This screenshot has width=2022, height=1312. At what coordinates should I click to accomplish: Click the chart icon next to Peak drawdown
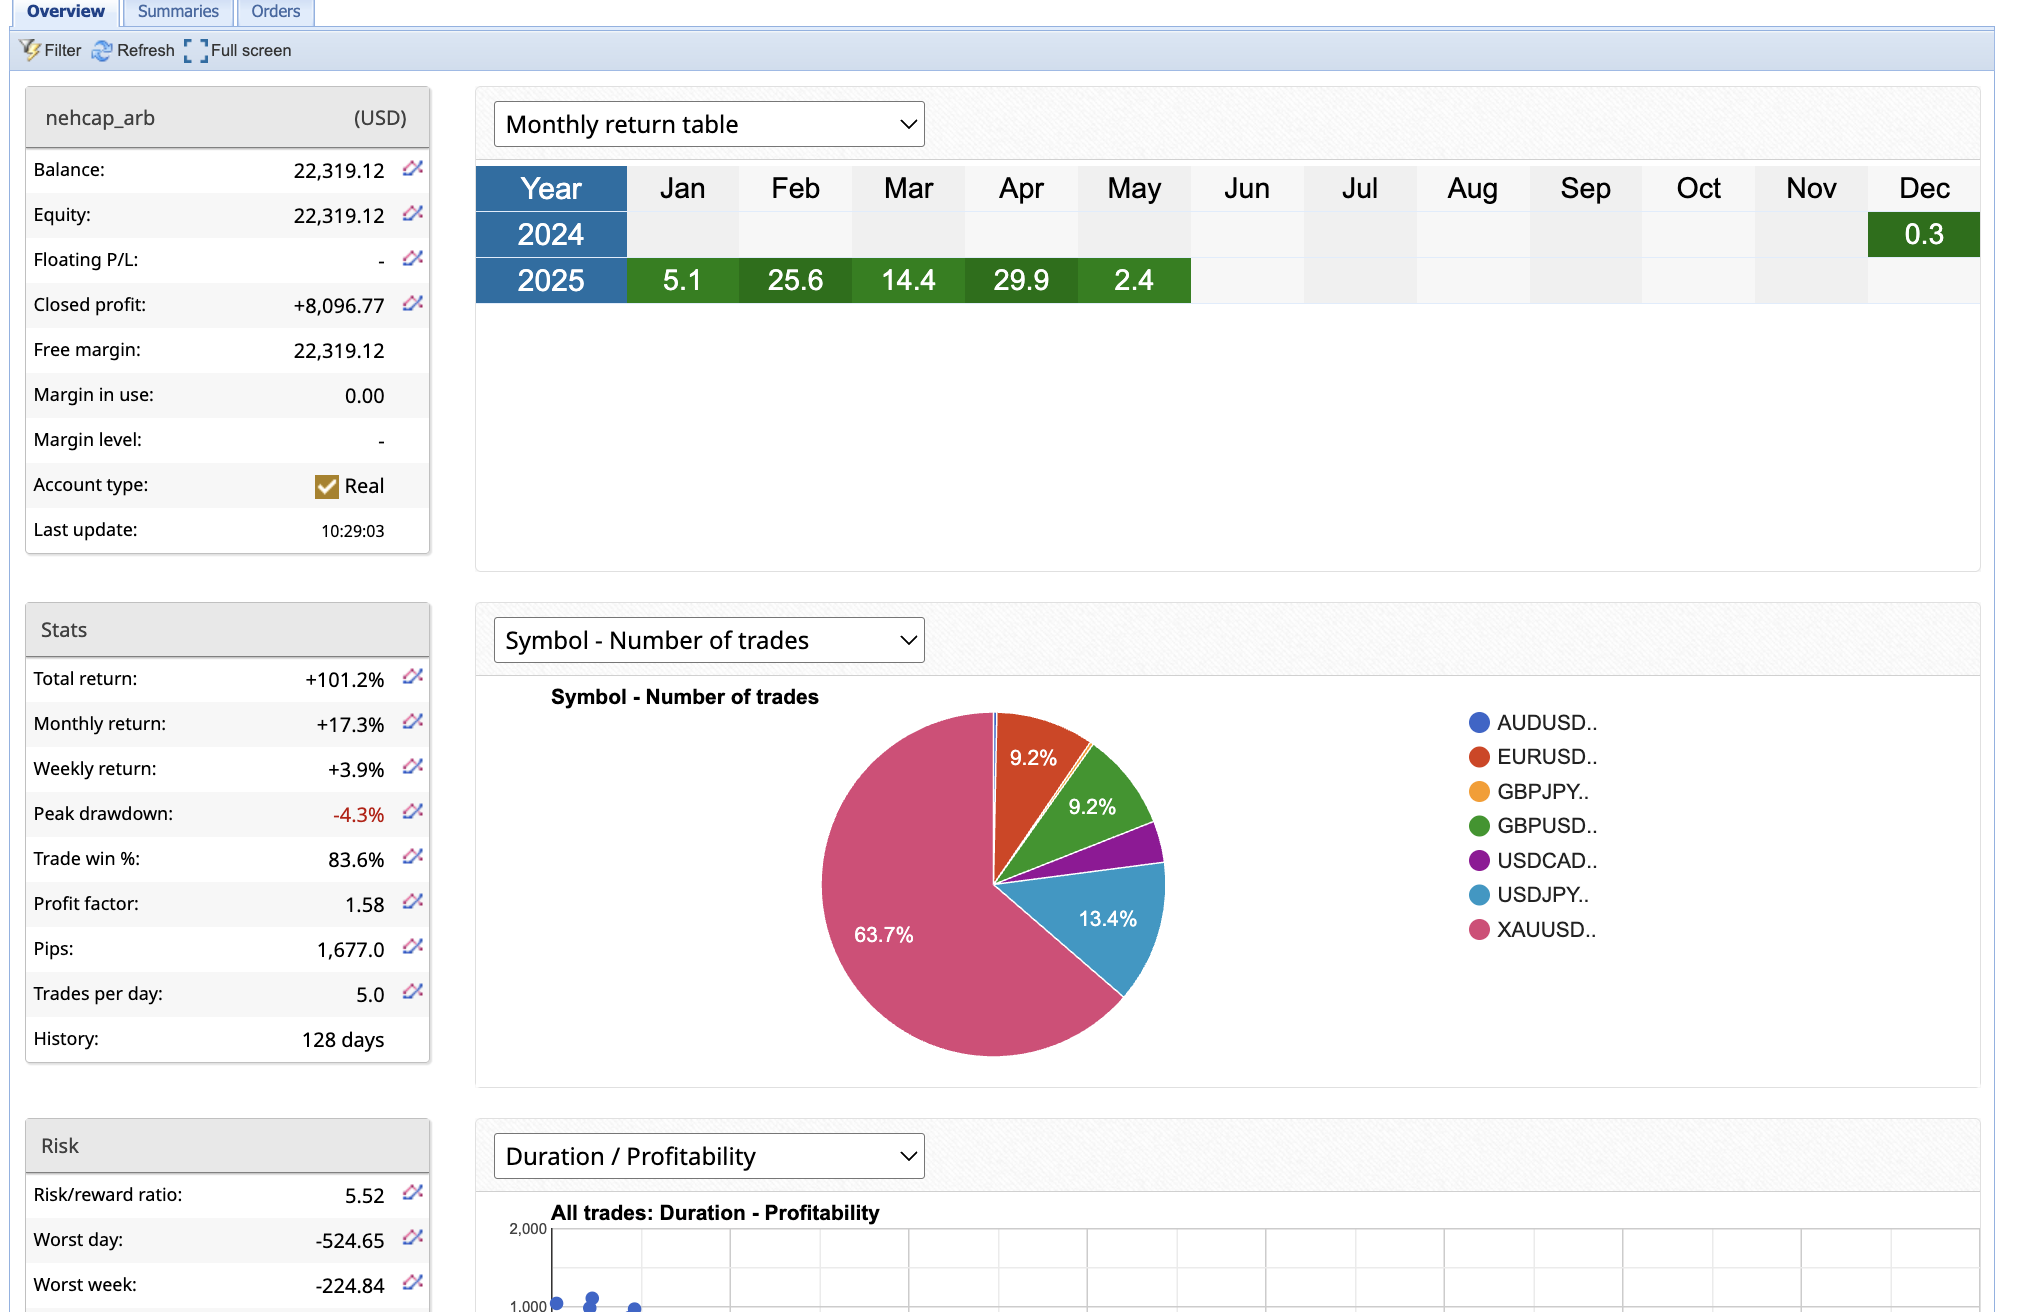coord(412,812)
